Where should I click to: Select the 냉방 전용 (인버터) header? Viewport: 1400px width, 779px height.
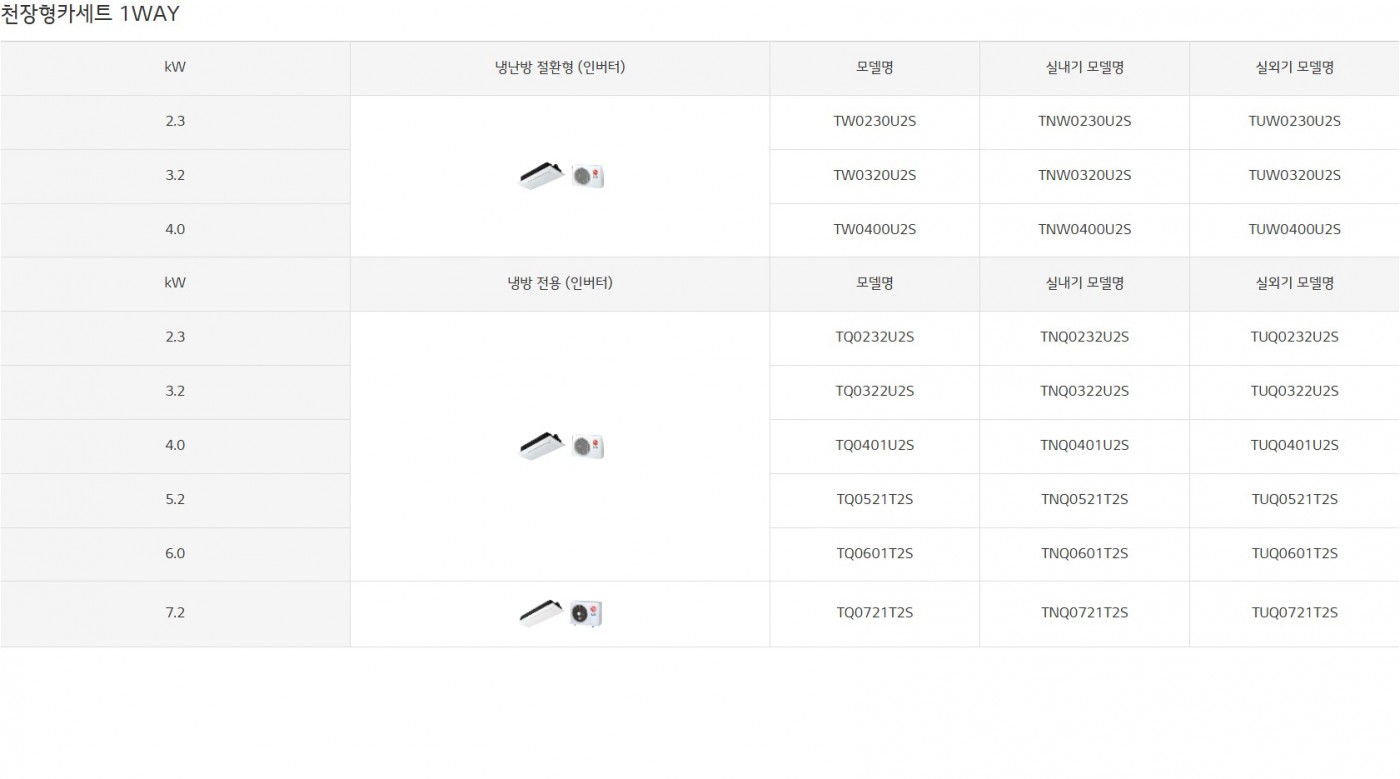(560, 283)
